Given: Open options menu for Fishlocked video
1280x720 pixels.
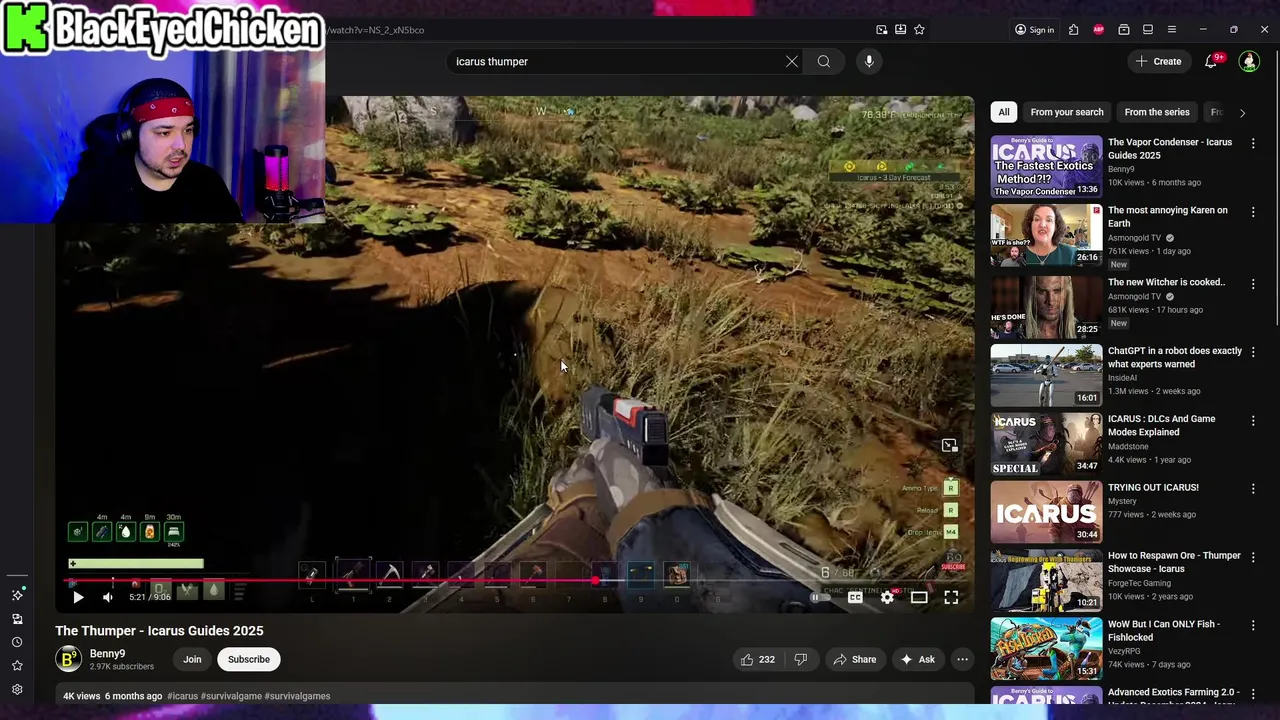Looking at the screenshot, I should 1253,625.
